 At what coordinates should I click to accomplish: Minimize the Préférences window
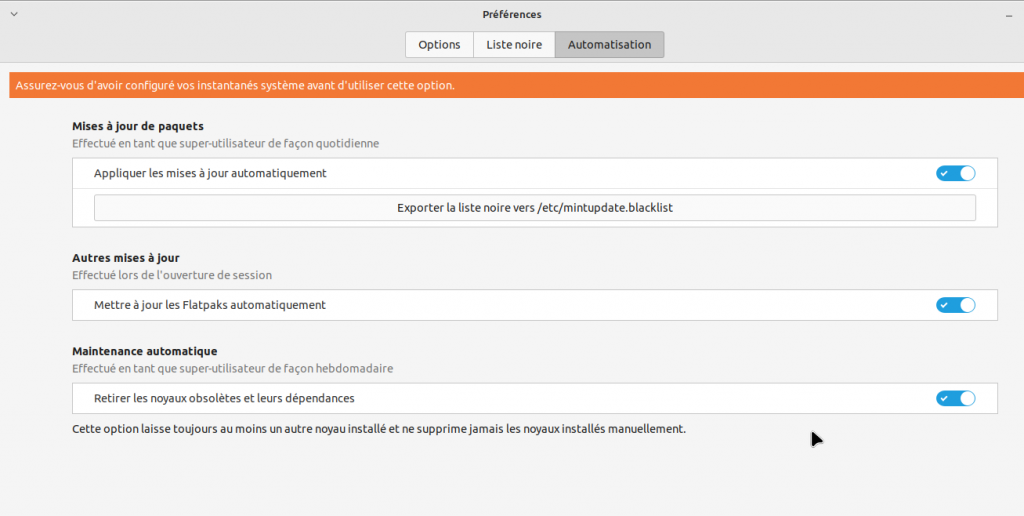coord(1010,15)
